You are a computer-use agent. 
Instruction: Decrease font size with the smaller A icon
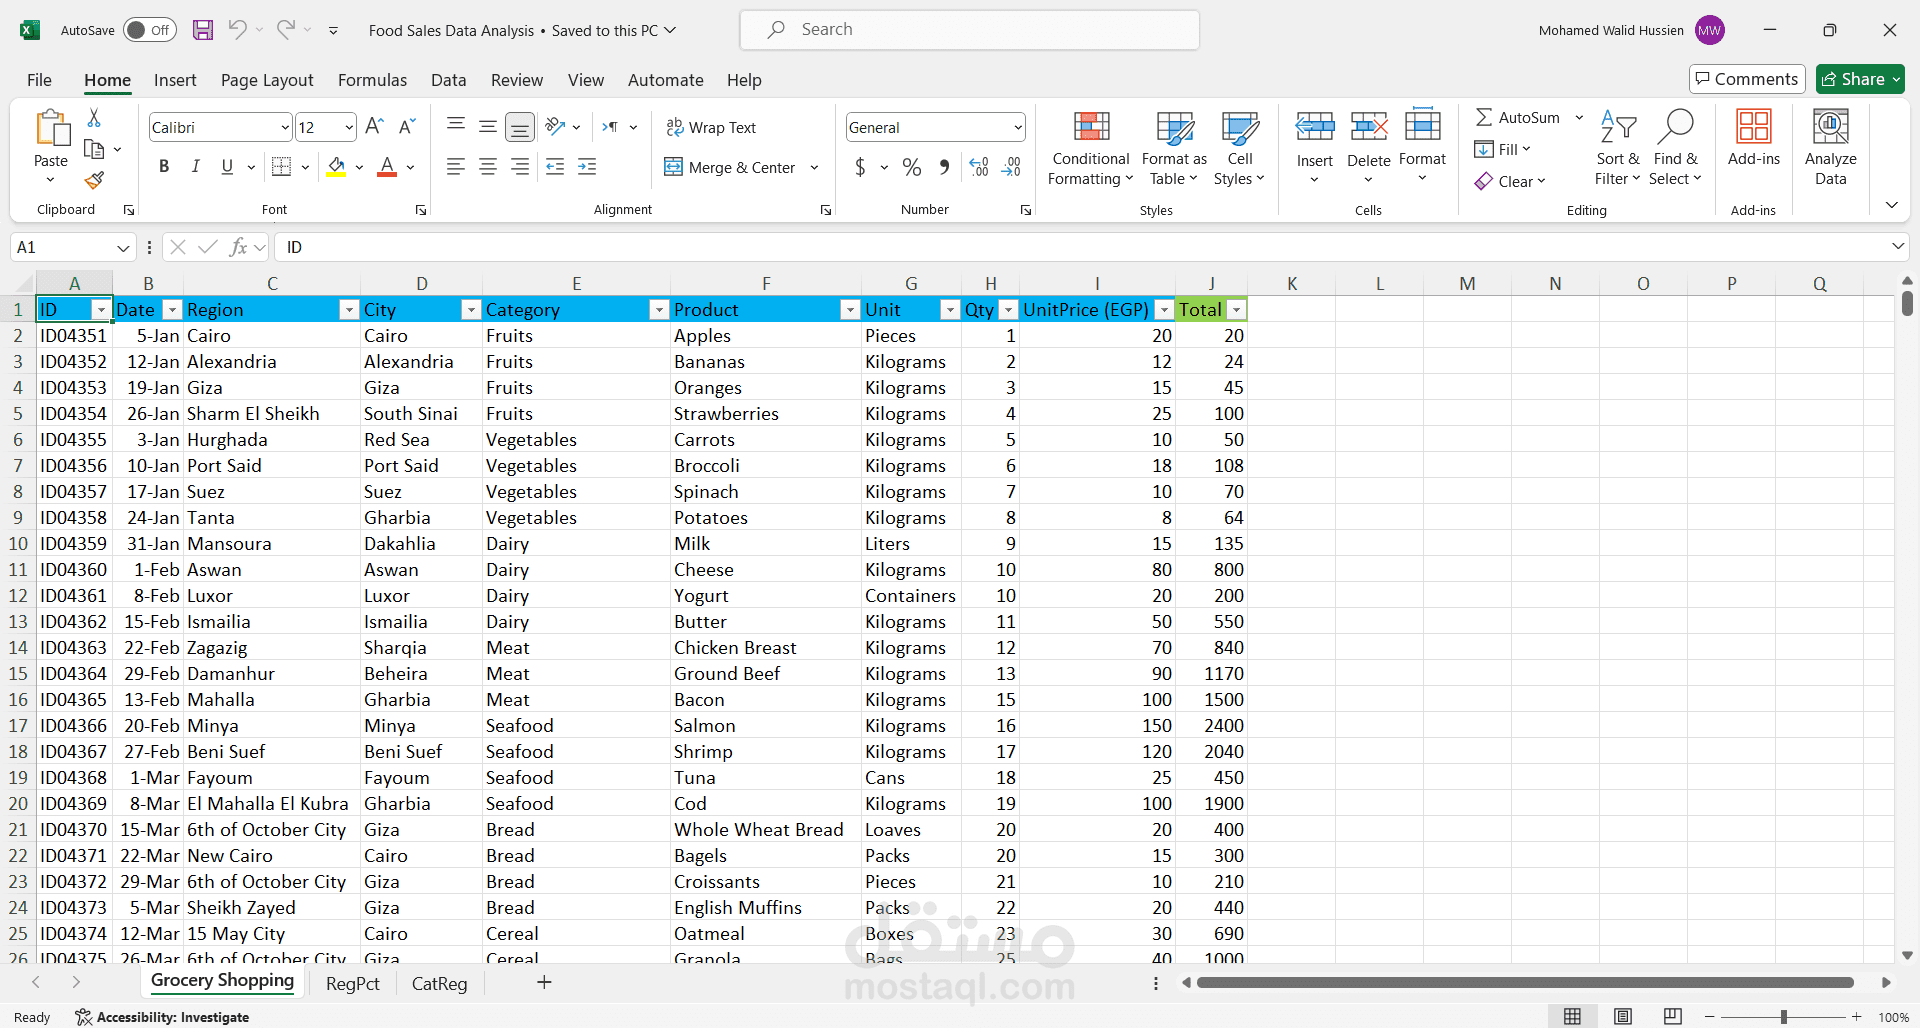(x=406, y=127)
